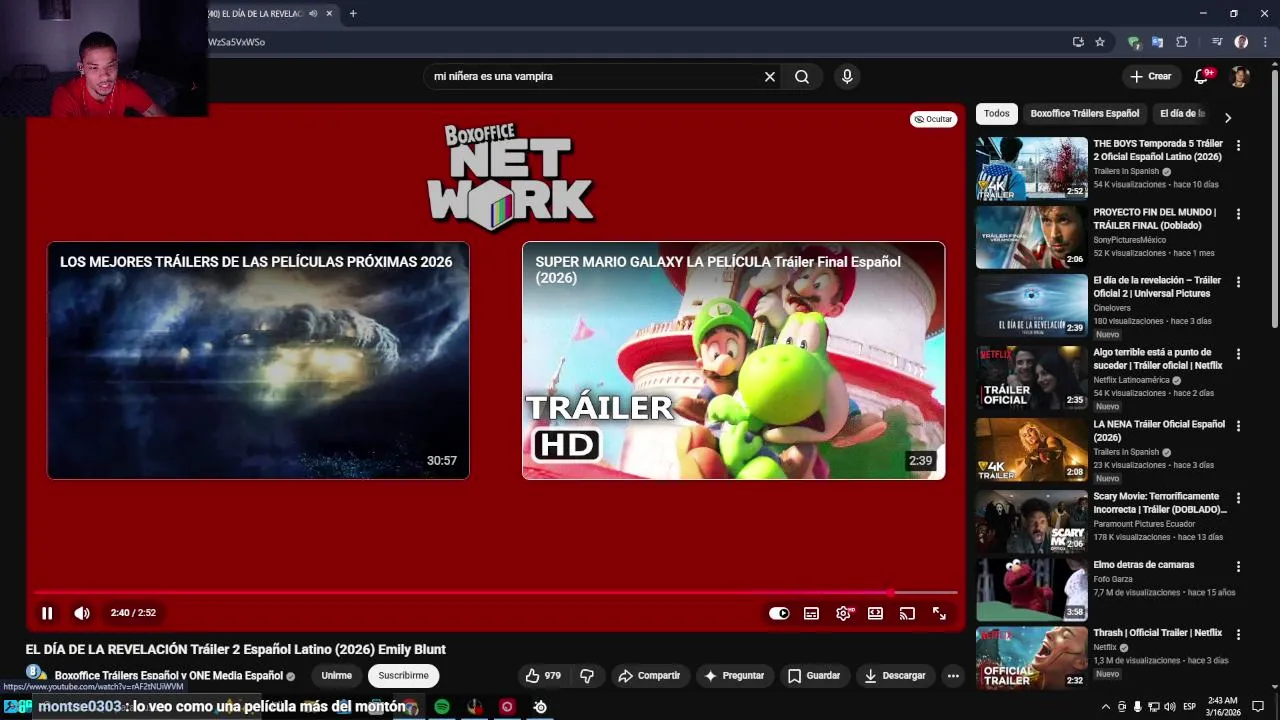Viewport: 1280px width, 720px height.
Task: Pause the video with the pause icon
Action: pos(47,613)
